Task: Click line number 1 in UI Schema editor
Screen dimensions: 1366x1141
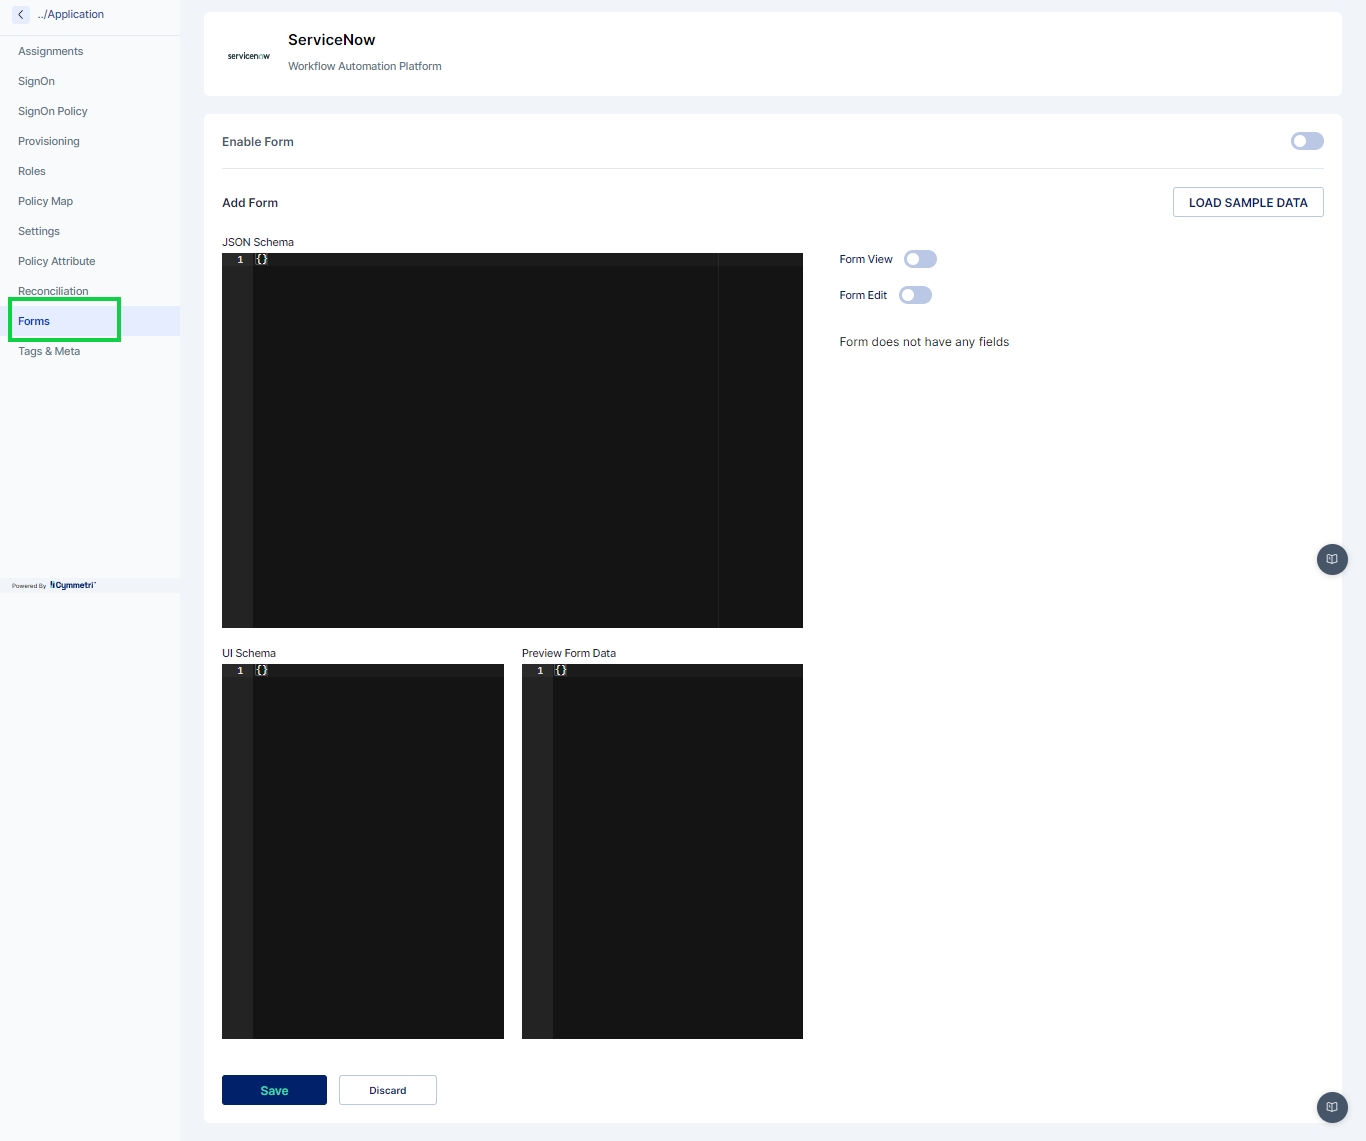Action: point(240,670)
